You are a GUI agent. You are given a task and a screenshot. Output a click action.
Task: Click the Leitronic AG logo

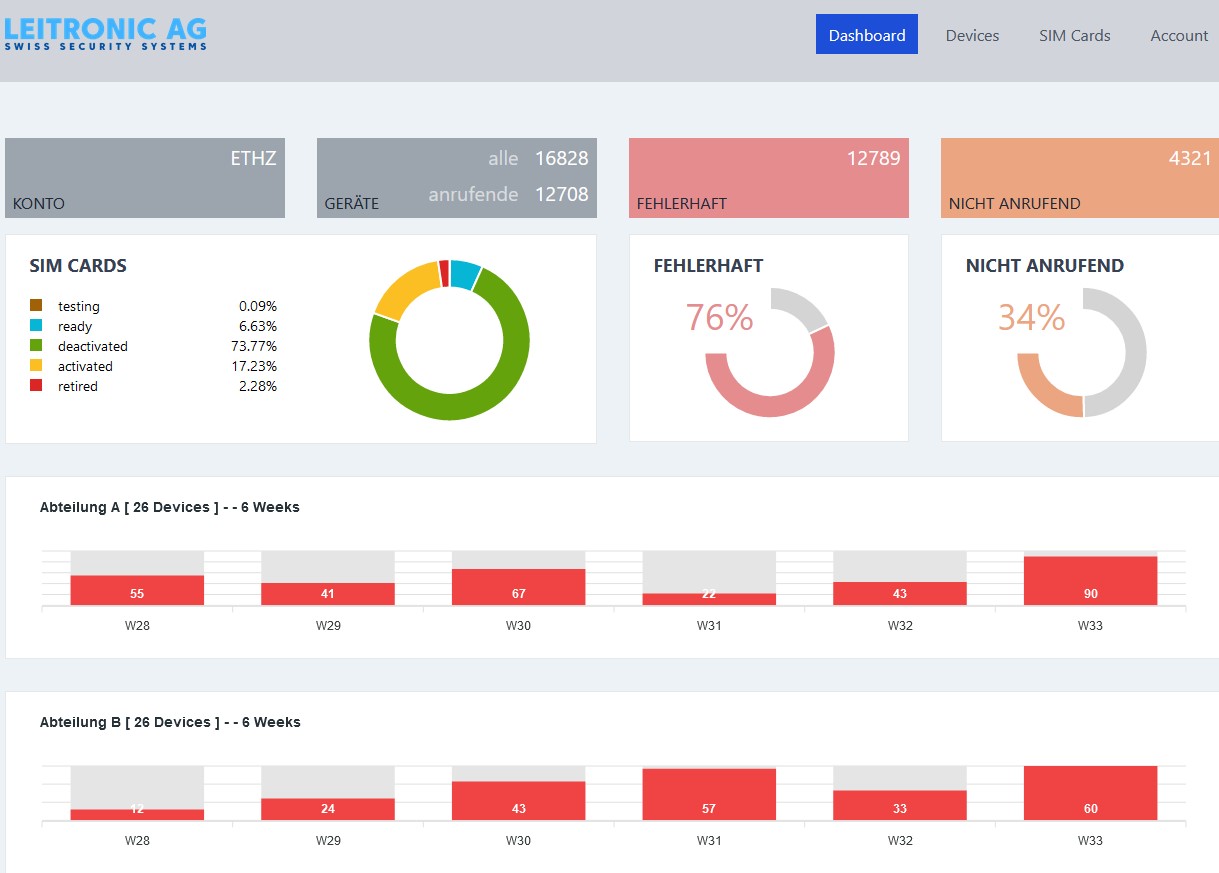pos(105,31)
